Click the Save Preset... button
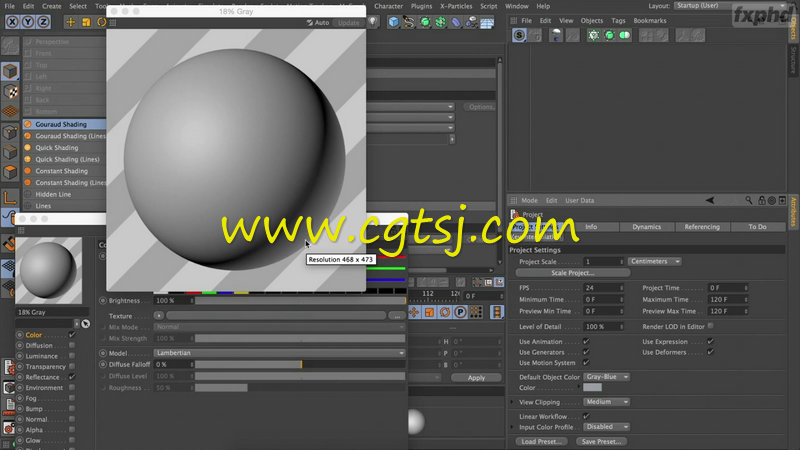Screen dimensions: 800x450 602,442
